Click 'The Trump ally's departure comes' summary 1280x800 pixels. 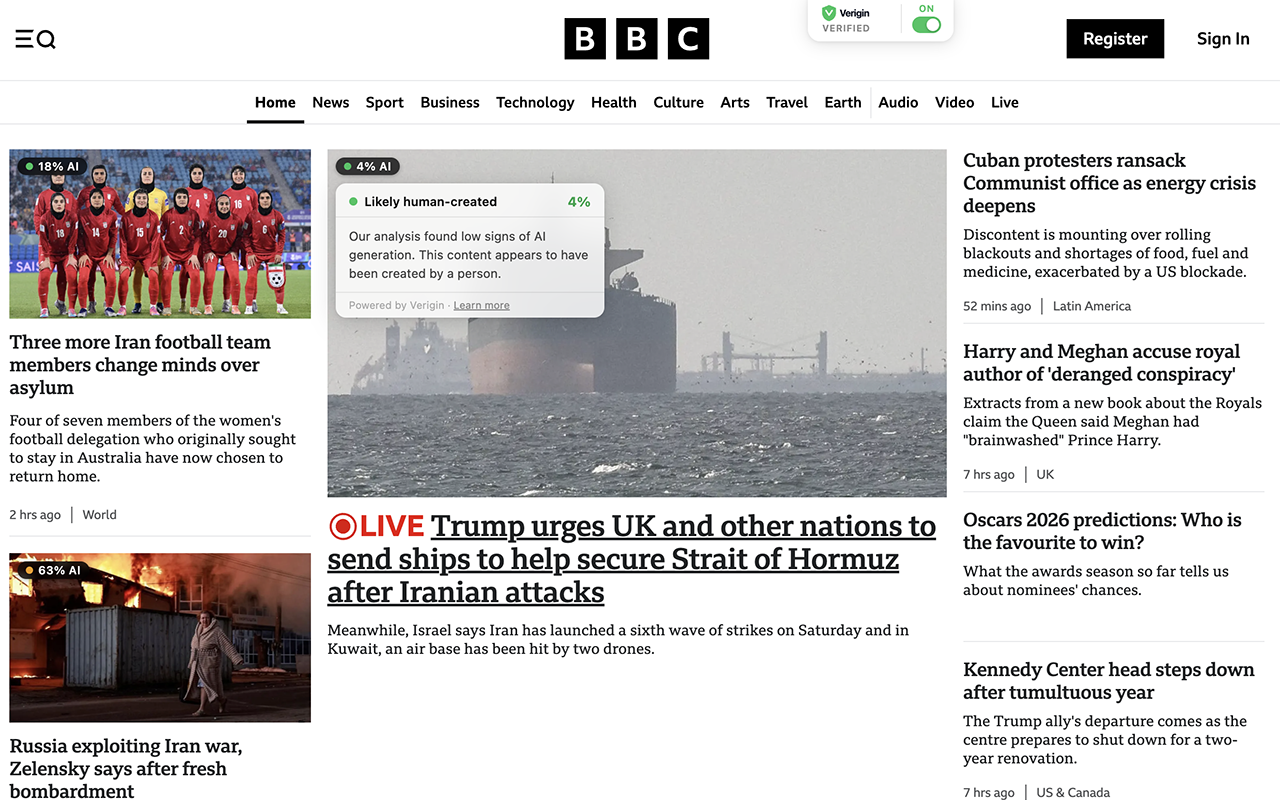[1105, 740]
